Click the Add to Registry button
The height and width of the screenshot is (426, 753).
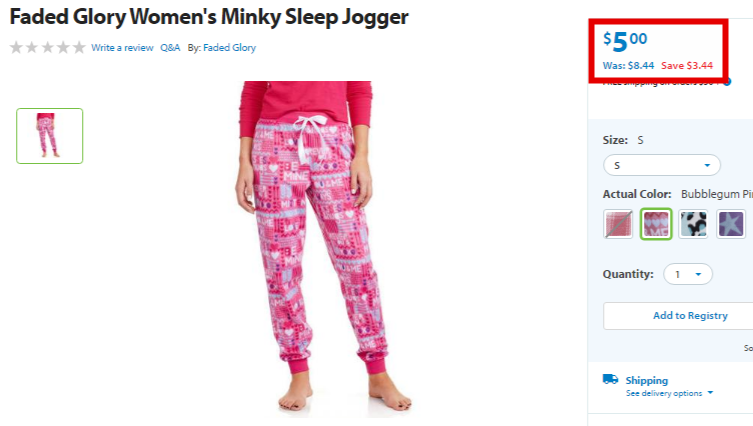(690, 316)
